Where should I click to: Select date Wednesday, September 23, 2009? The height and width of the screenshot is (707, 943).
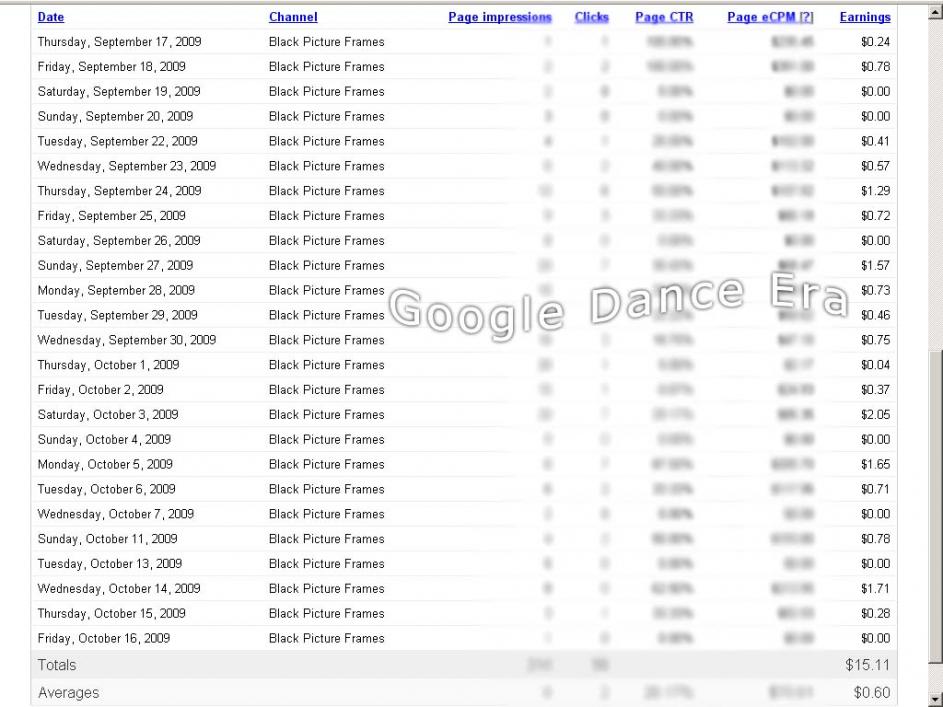(126, 166)
